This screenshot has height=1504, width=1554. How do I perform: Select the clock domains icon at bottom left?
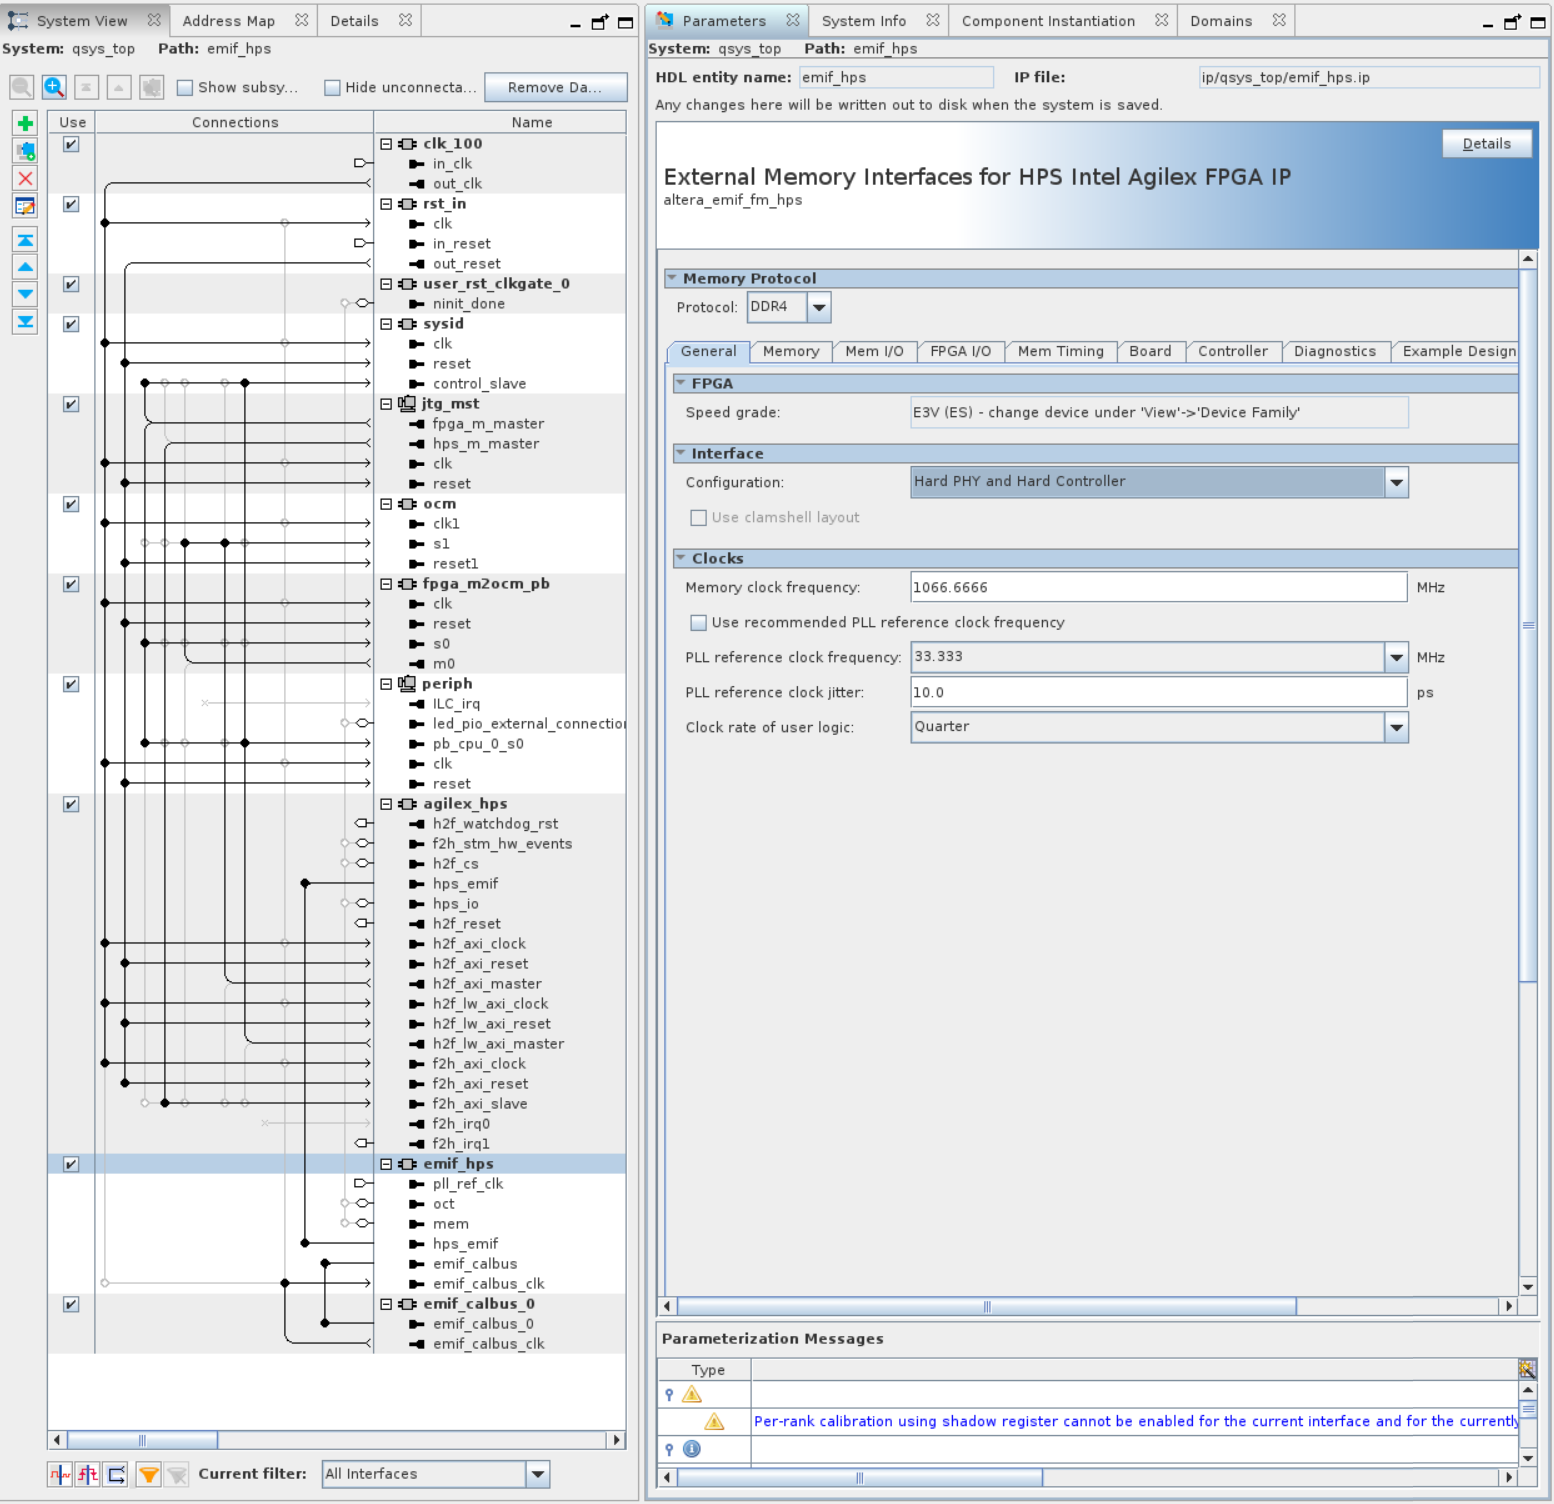tap(60, 1474)
